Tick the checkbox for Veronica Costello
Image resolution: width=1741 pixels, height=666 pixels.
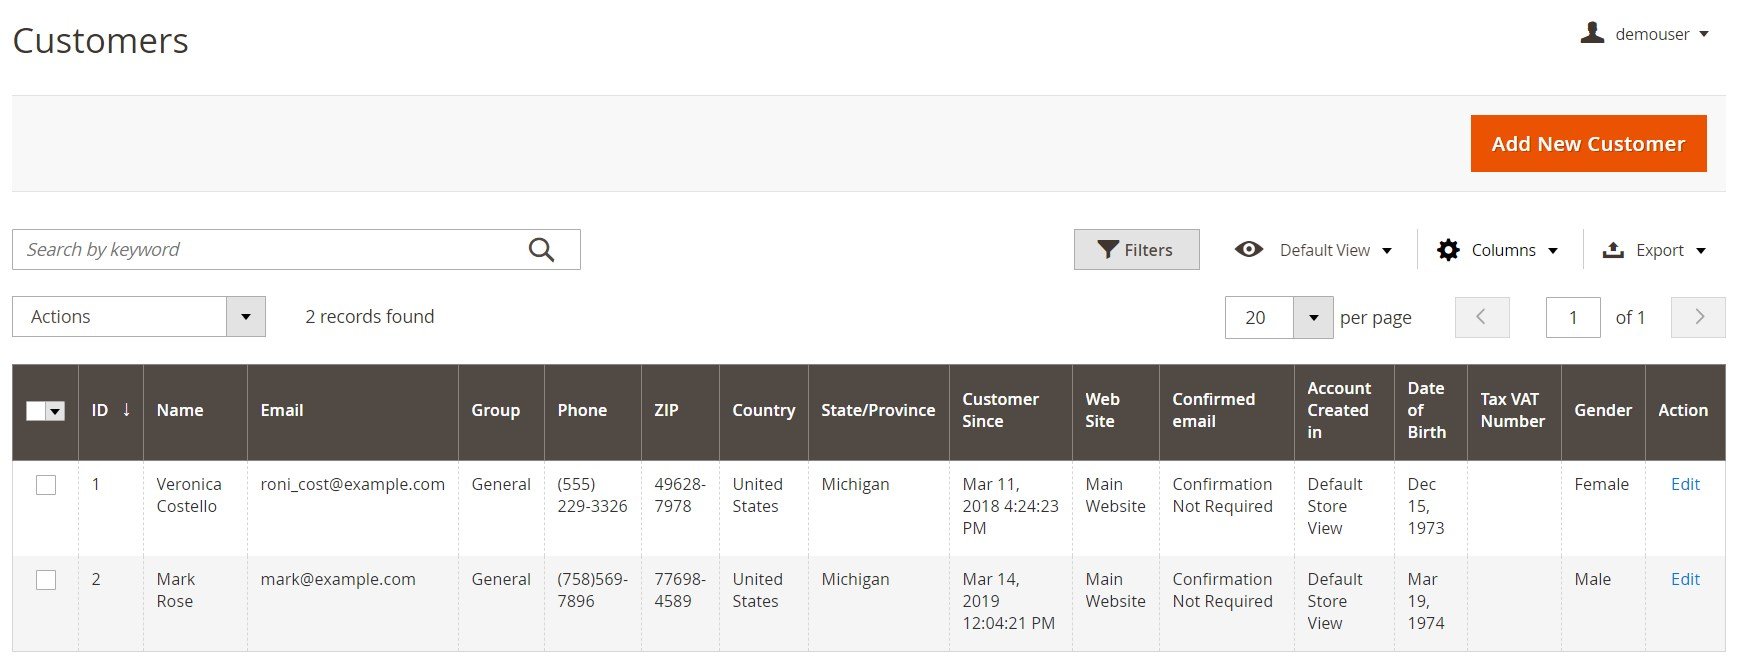tap(46, 485)
